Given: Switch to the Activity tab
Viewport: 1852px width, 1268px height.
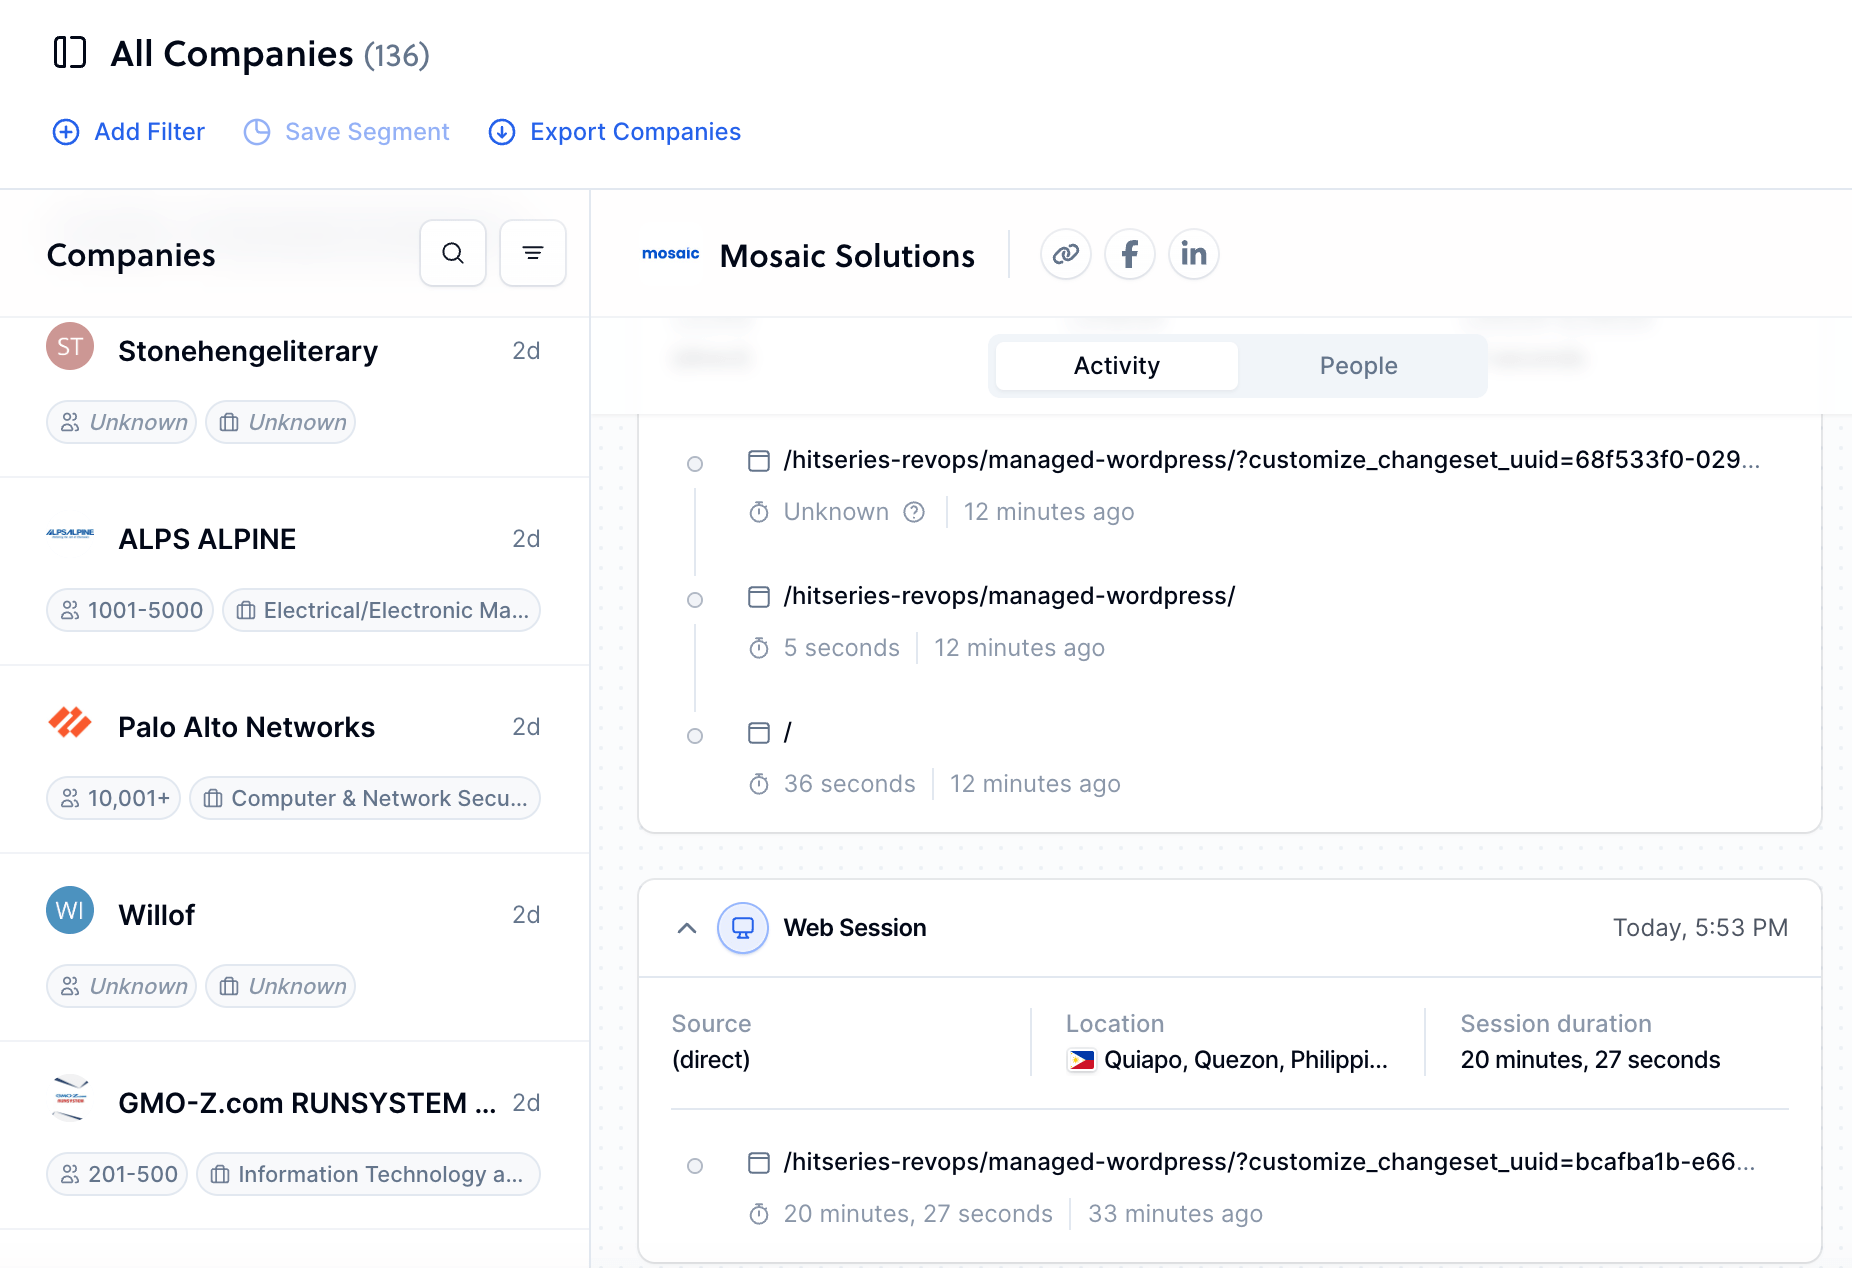Looking at the screenshot, I should coord(1117,366).
